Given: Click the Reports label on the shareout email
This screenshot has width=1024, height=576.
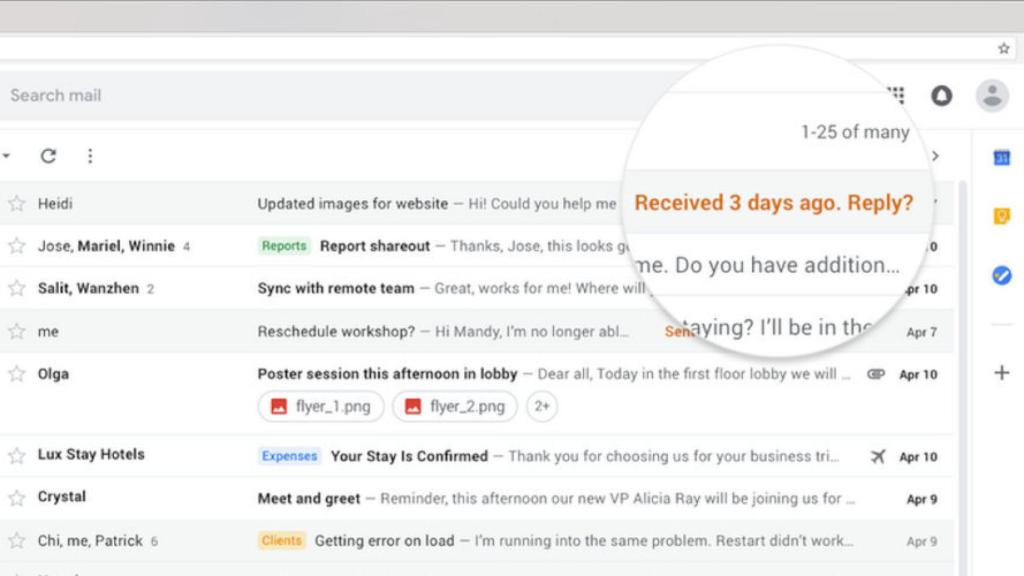Looking at the screenshot, I should (283, 245).
